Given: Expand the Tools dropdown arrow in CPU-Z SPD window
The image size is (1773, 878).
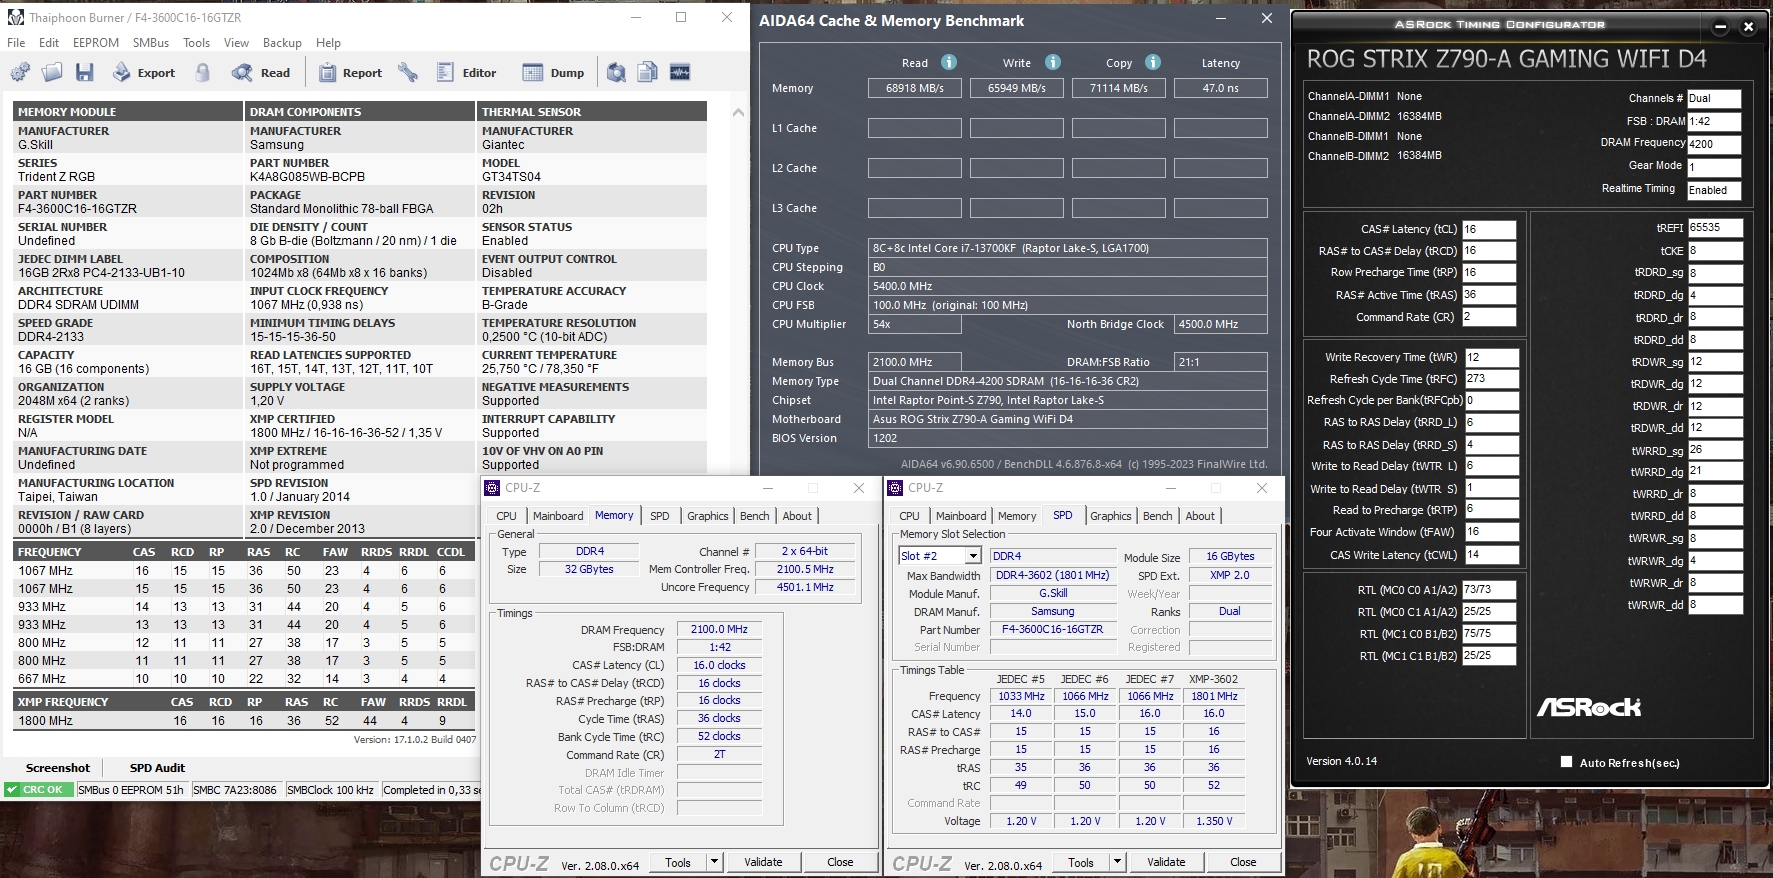Looking at the screenshot, I should (x=1117, y=862).
